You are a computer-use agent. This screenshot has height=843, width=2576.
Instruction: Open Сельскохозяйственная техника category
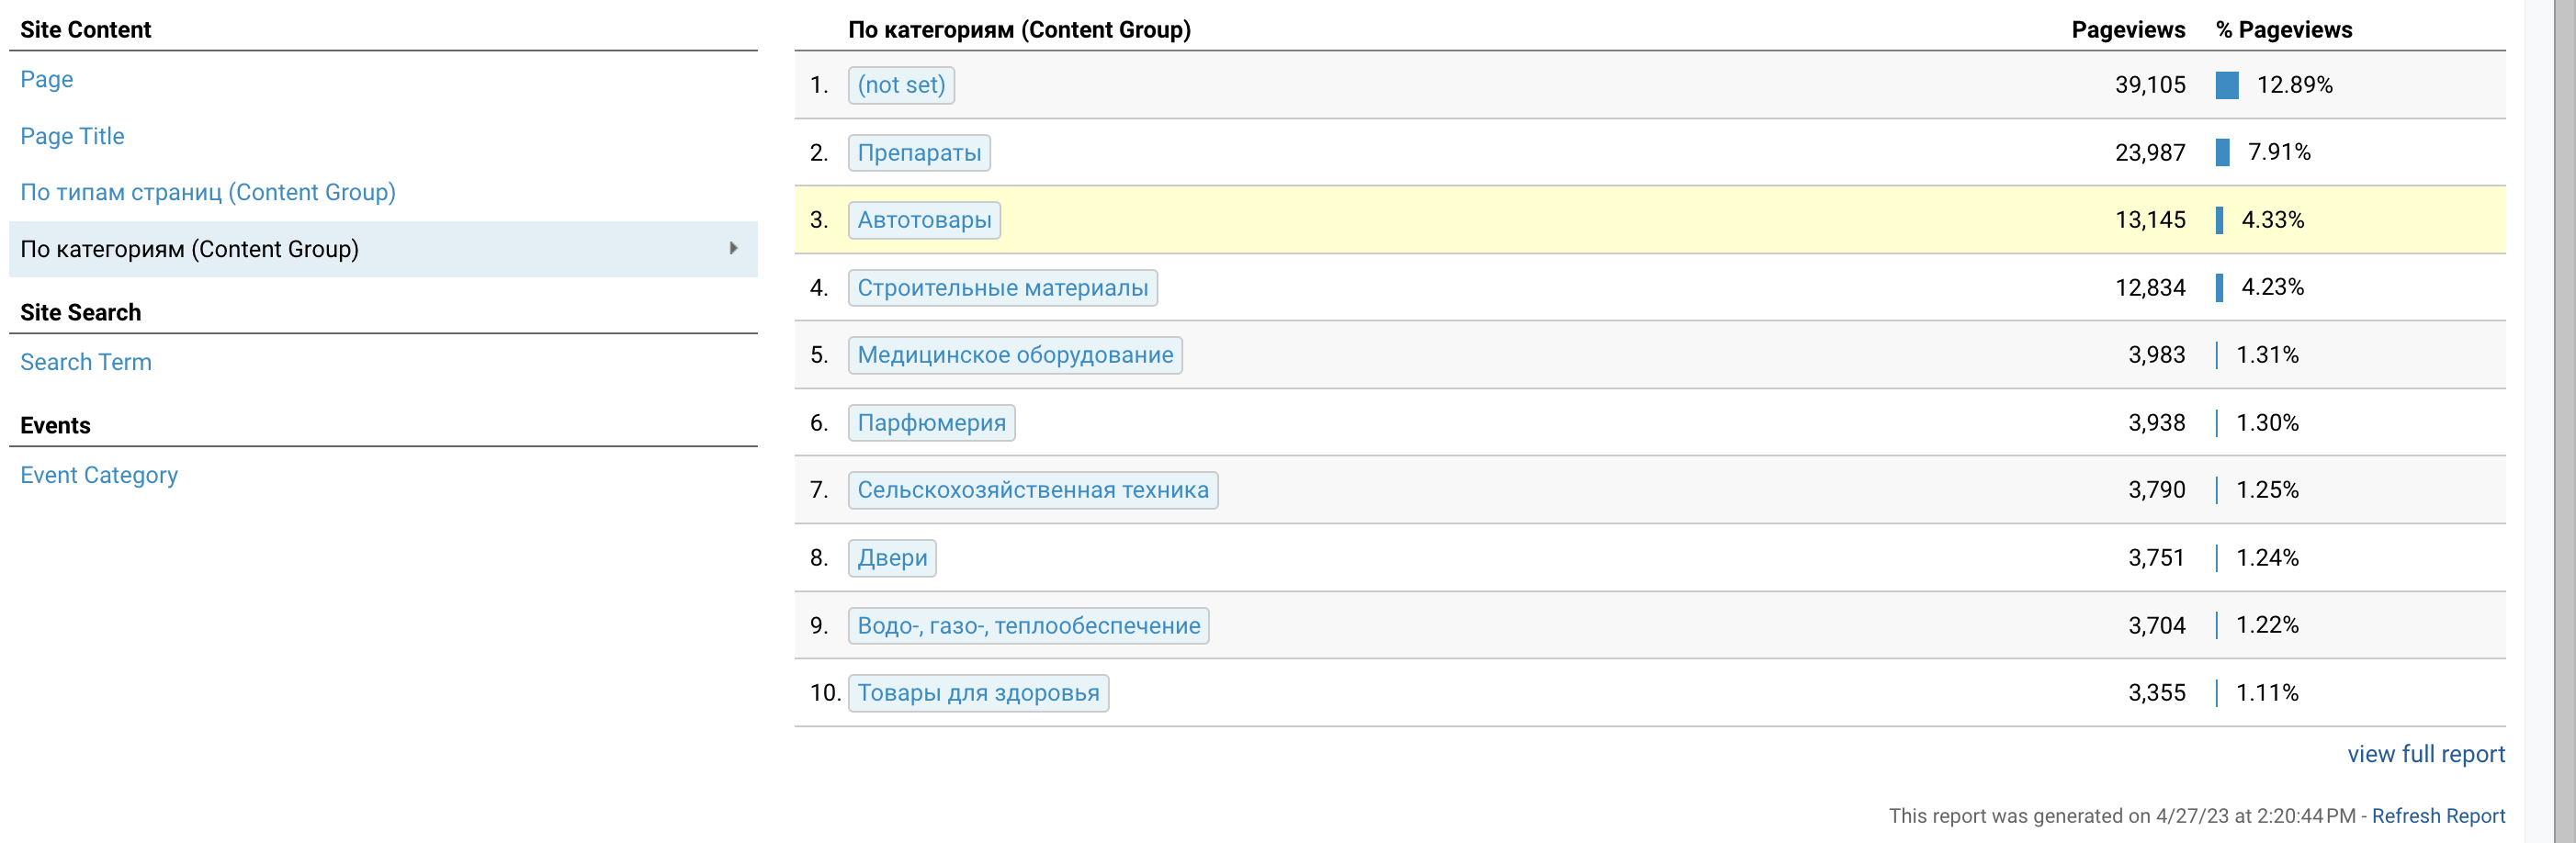(x=1032, y=490)
